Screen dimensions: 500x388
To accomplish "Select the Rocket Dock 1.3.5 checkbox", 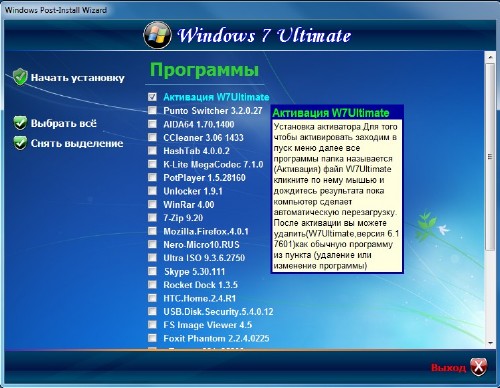I will [152, 284].
